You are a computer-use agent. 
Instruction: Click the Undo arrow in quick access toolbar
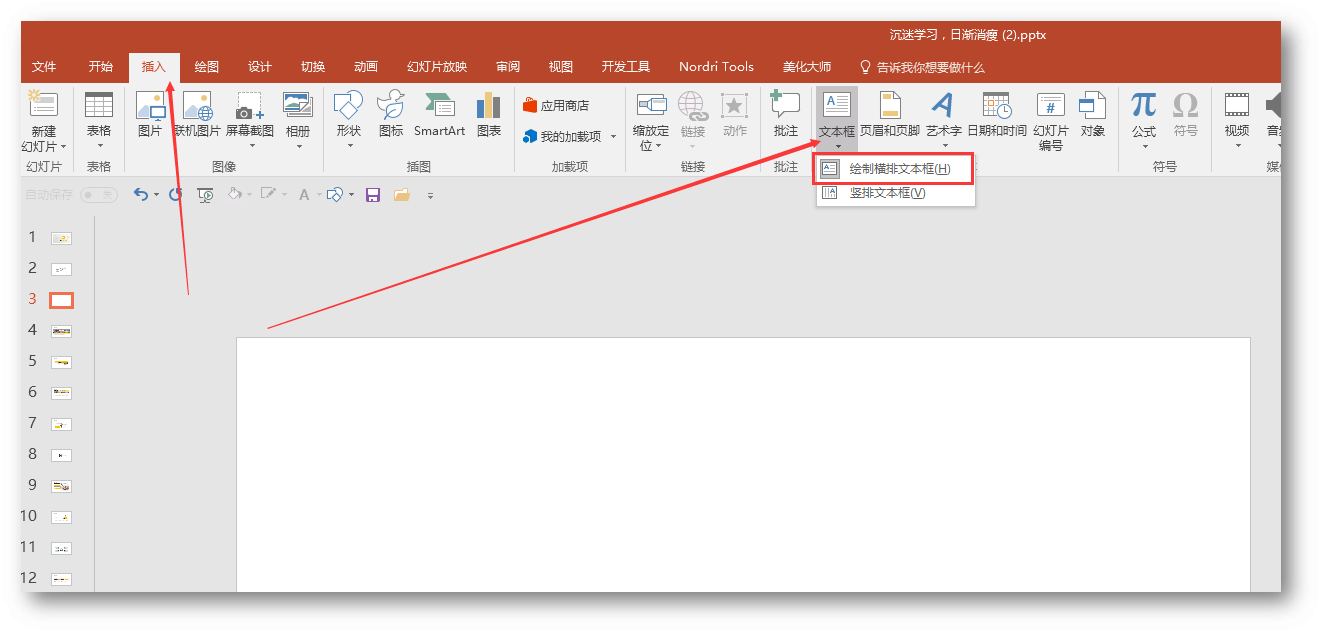tap(141, 195)
